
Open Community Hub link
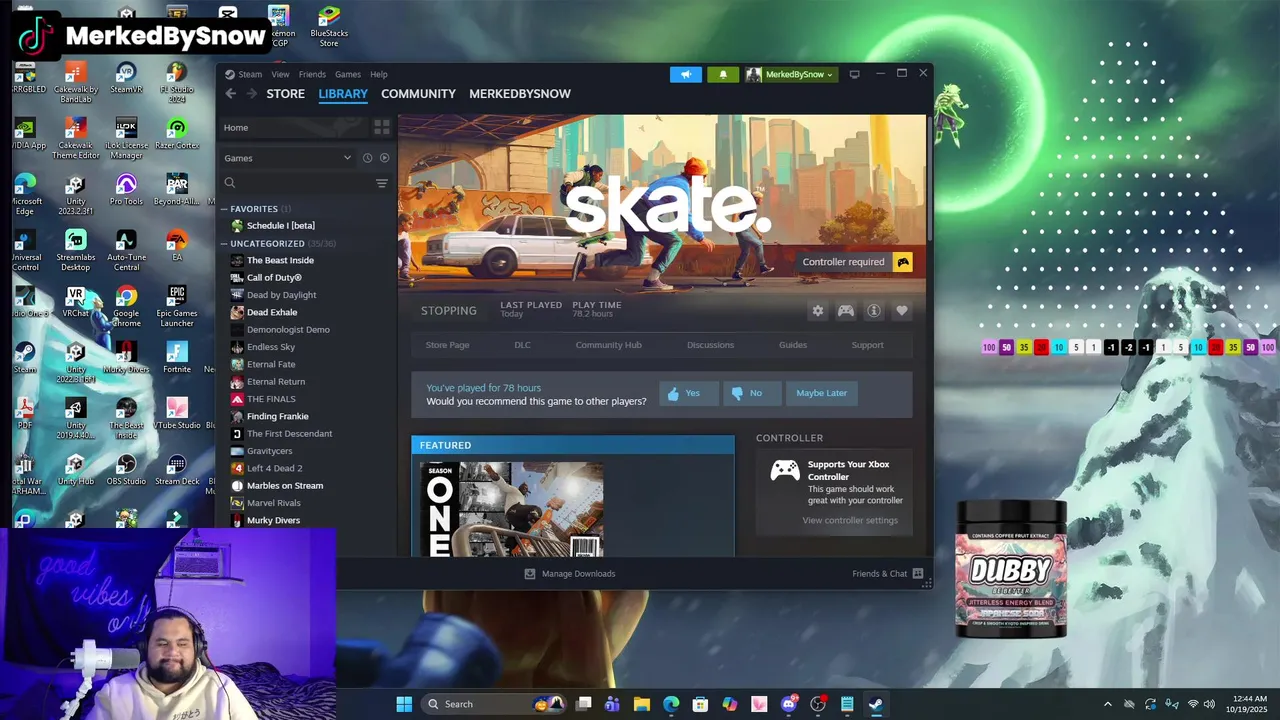608,345
